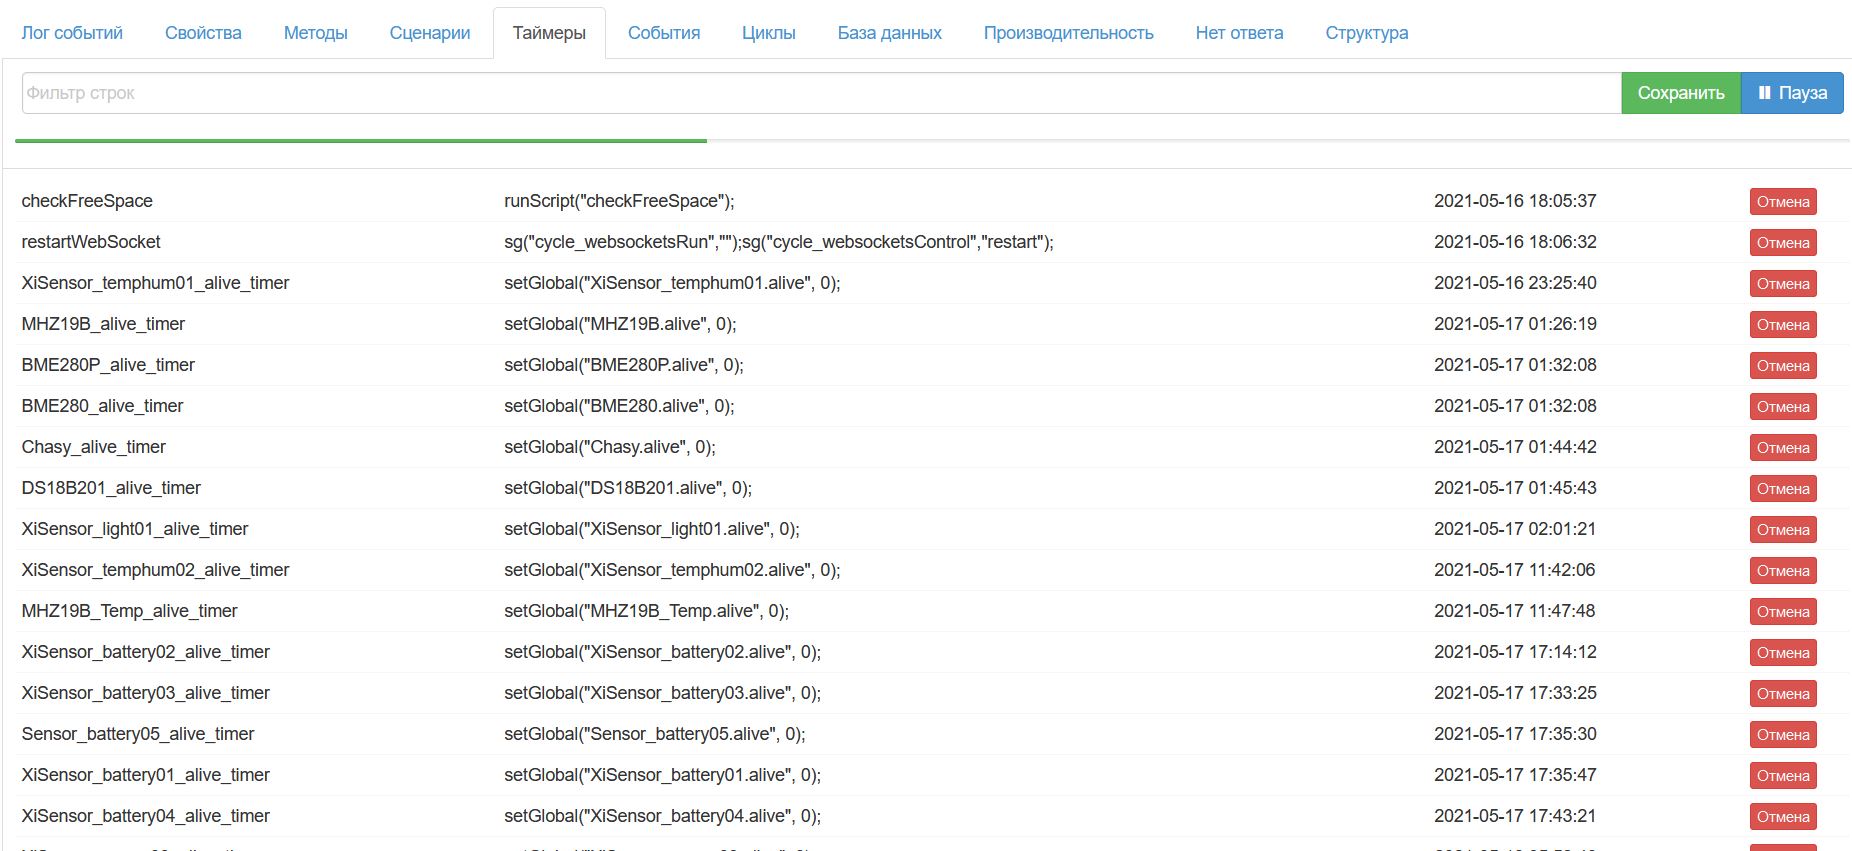Go to the Сценарии tab
Screen dimensions: 1852x851
coord(430,33)
